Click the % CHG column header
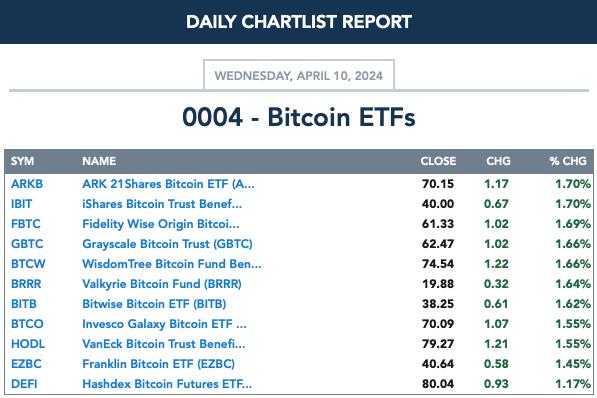 click(568, 161)
